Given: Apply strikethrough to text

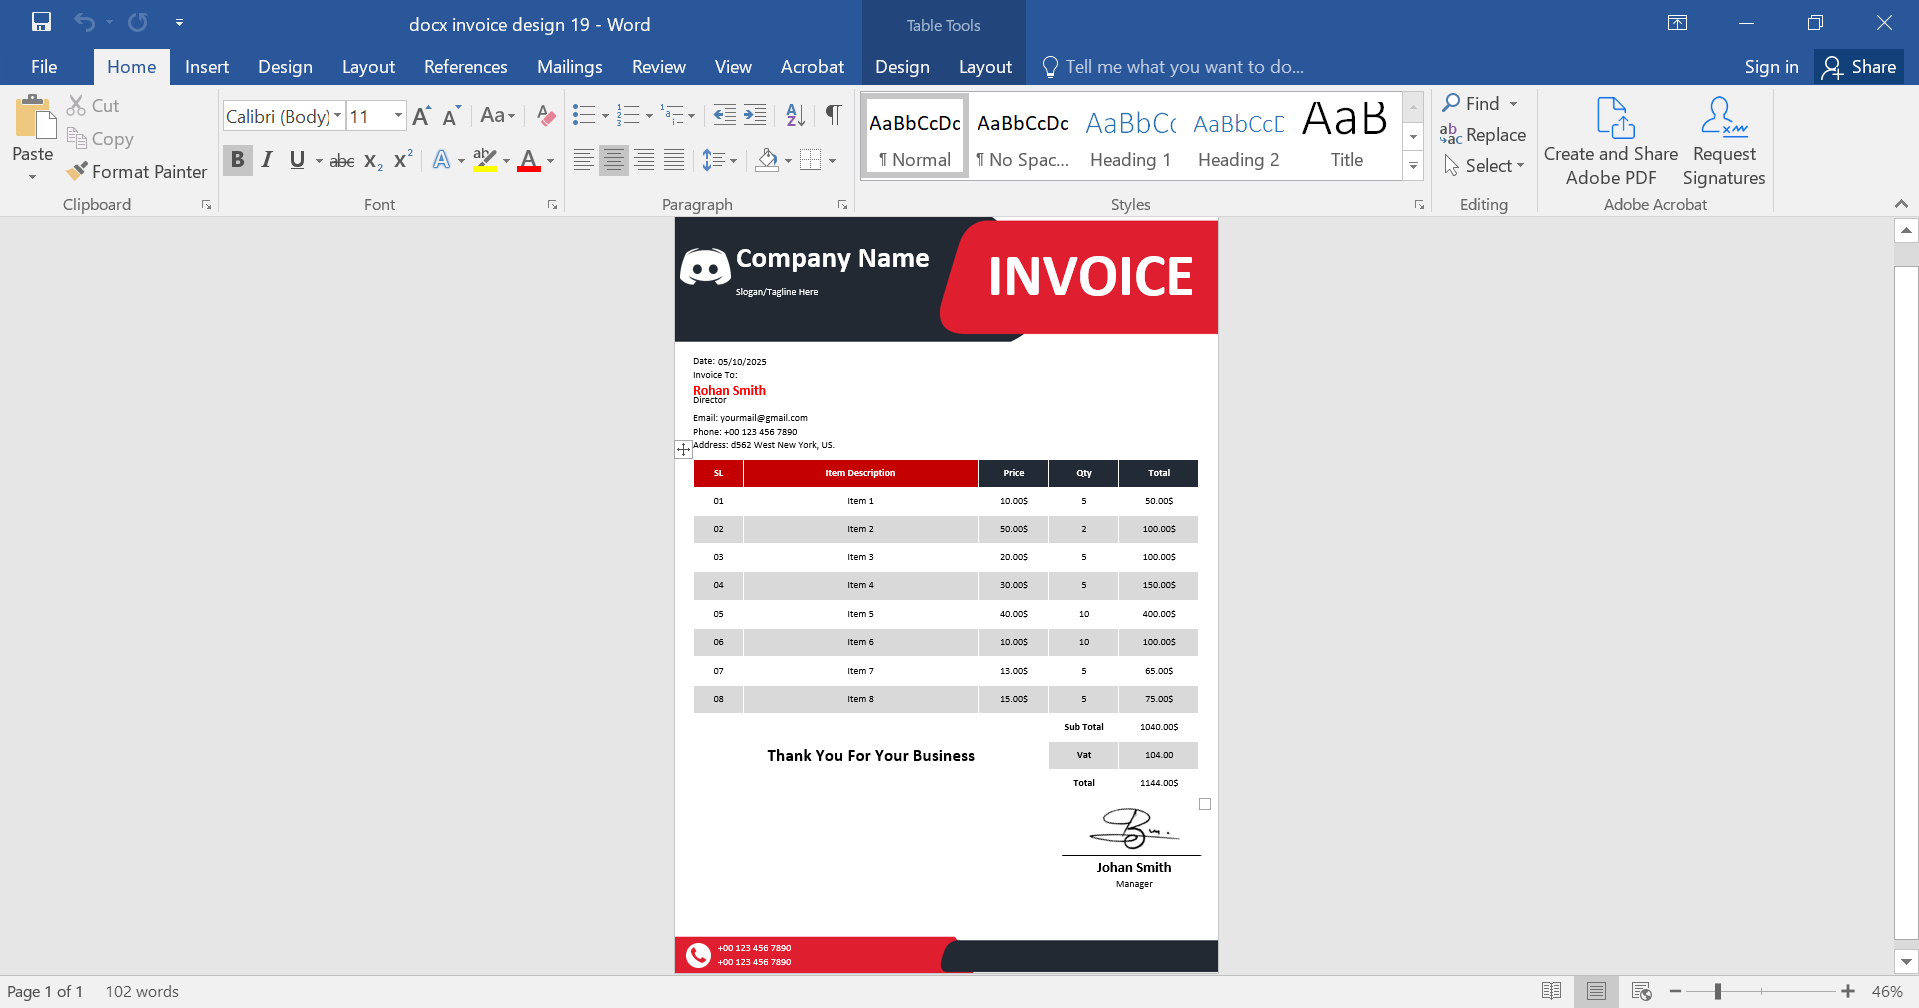Looking at the screenshot, I should (341, 159).
